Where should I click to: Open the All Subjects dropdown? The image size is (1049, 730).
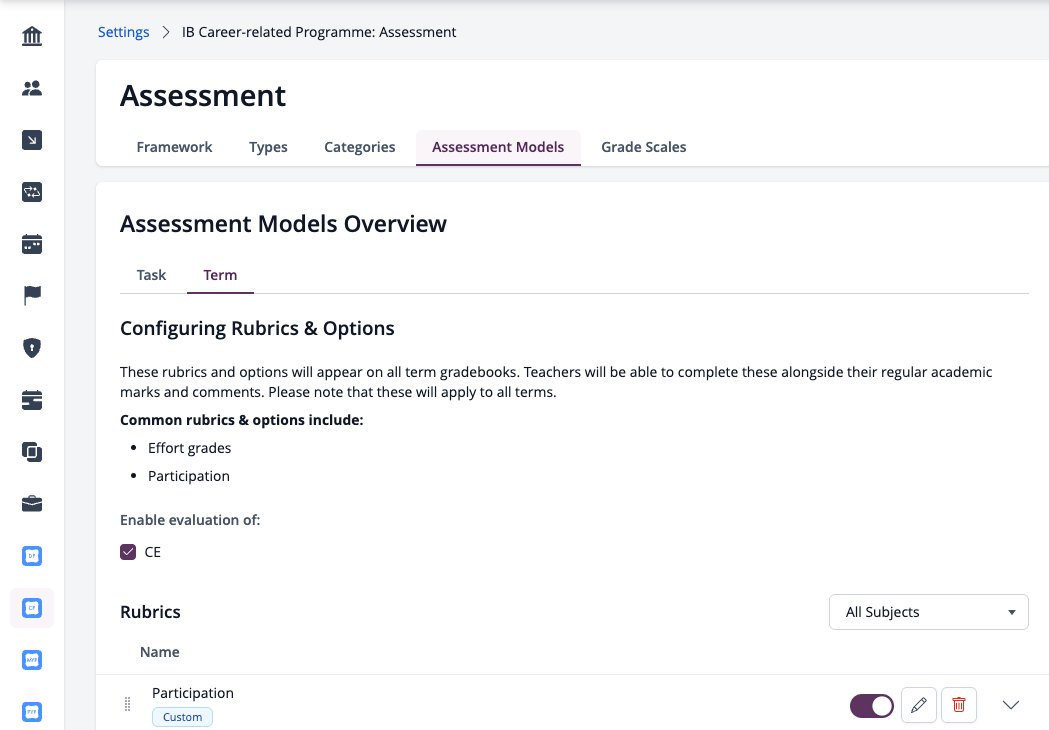pos(929,612)
